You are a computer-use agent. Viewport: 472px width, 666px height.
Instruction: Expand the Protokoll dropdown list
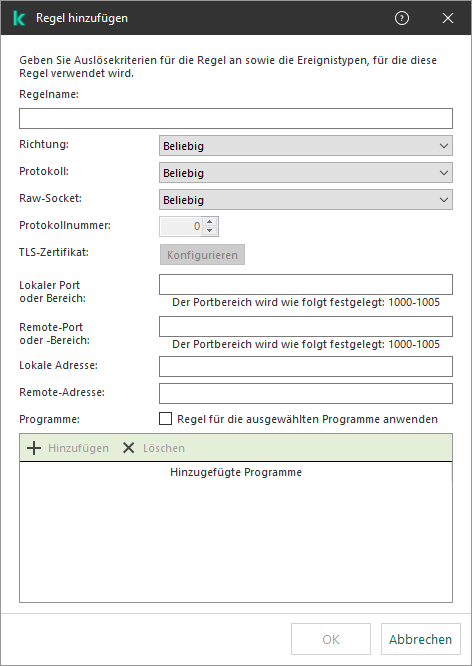pos(306,173)
